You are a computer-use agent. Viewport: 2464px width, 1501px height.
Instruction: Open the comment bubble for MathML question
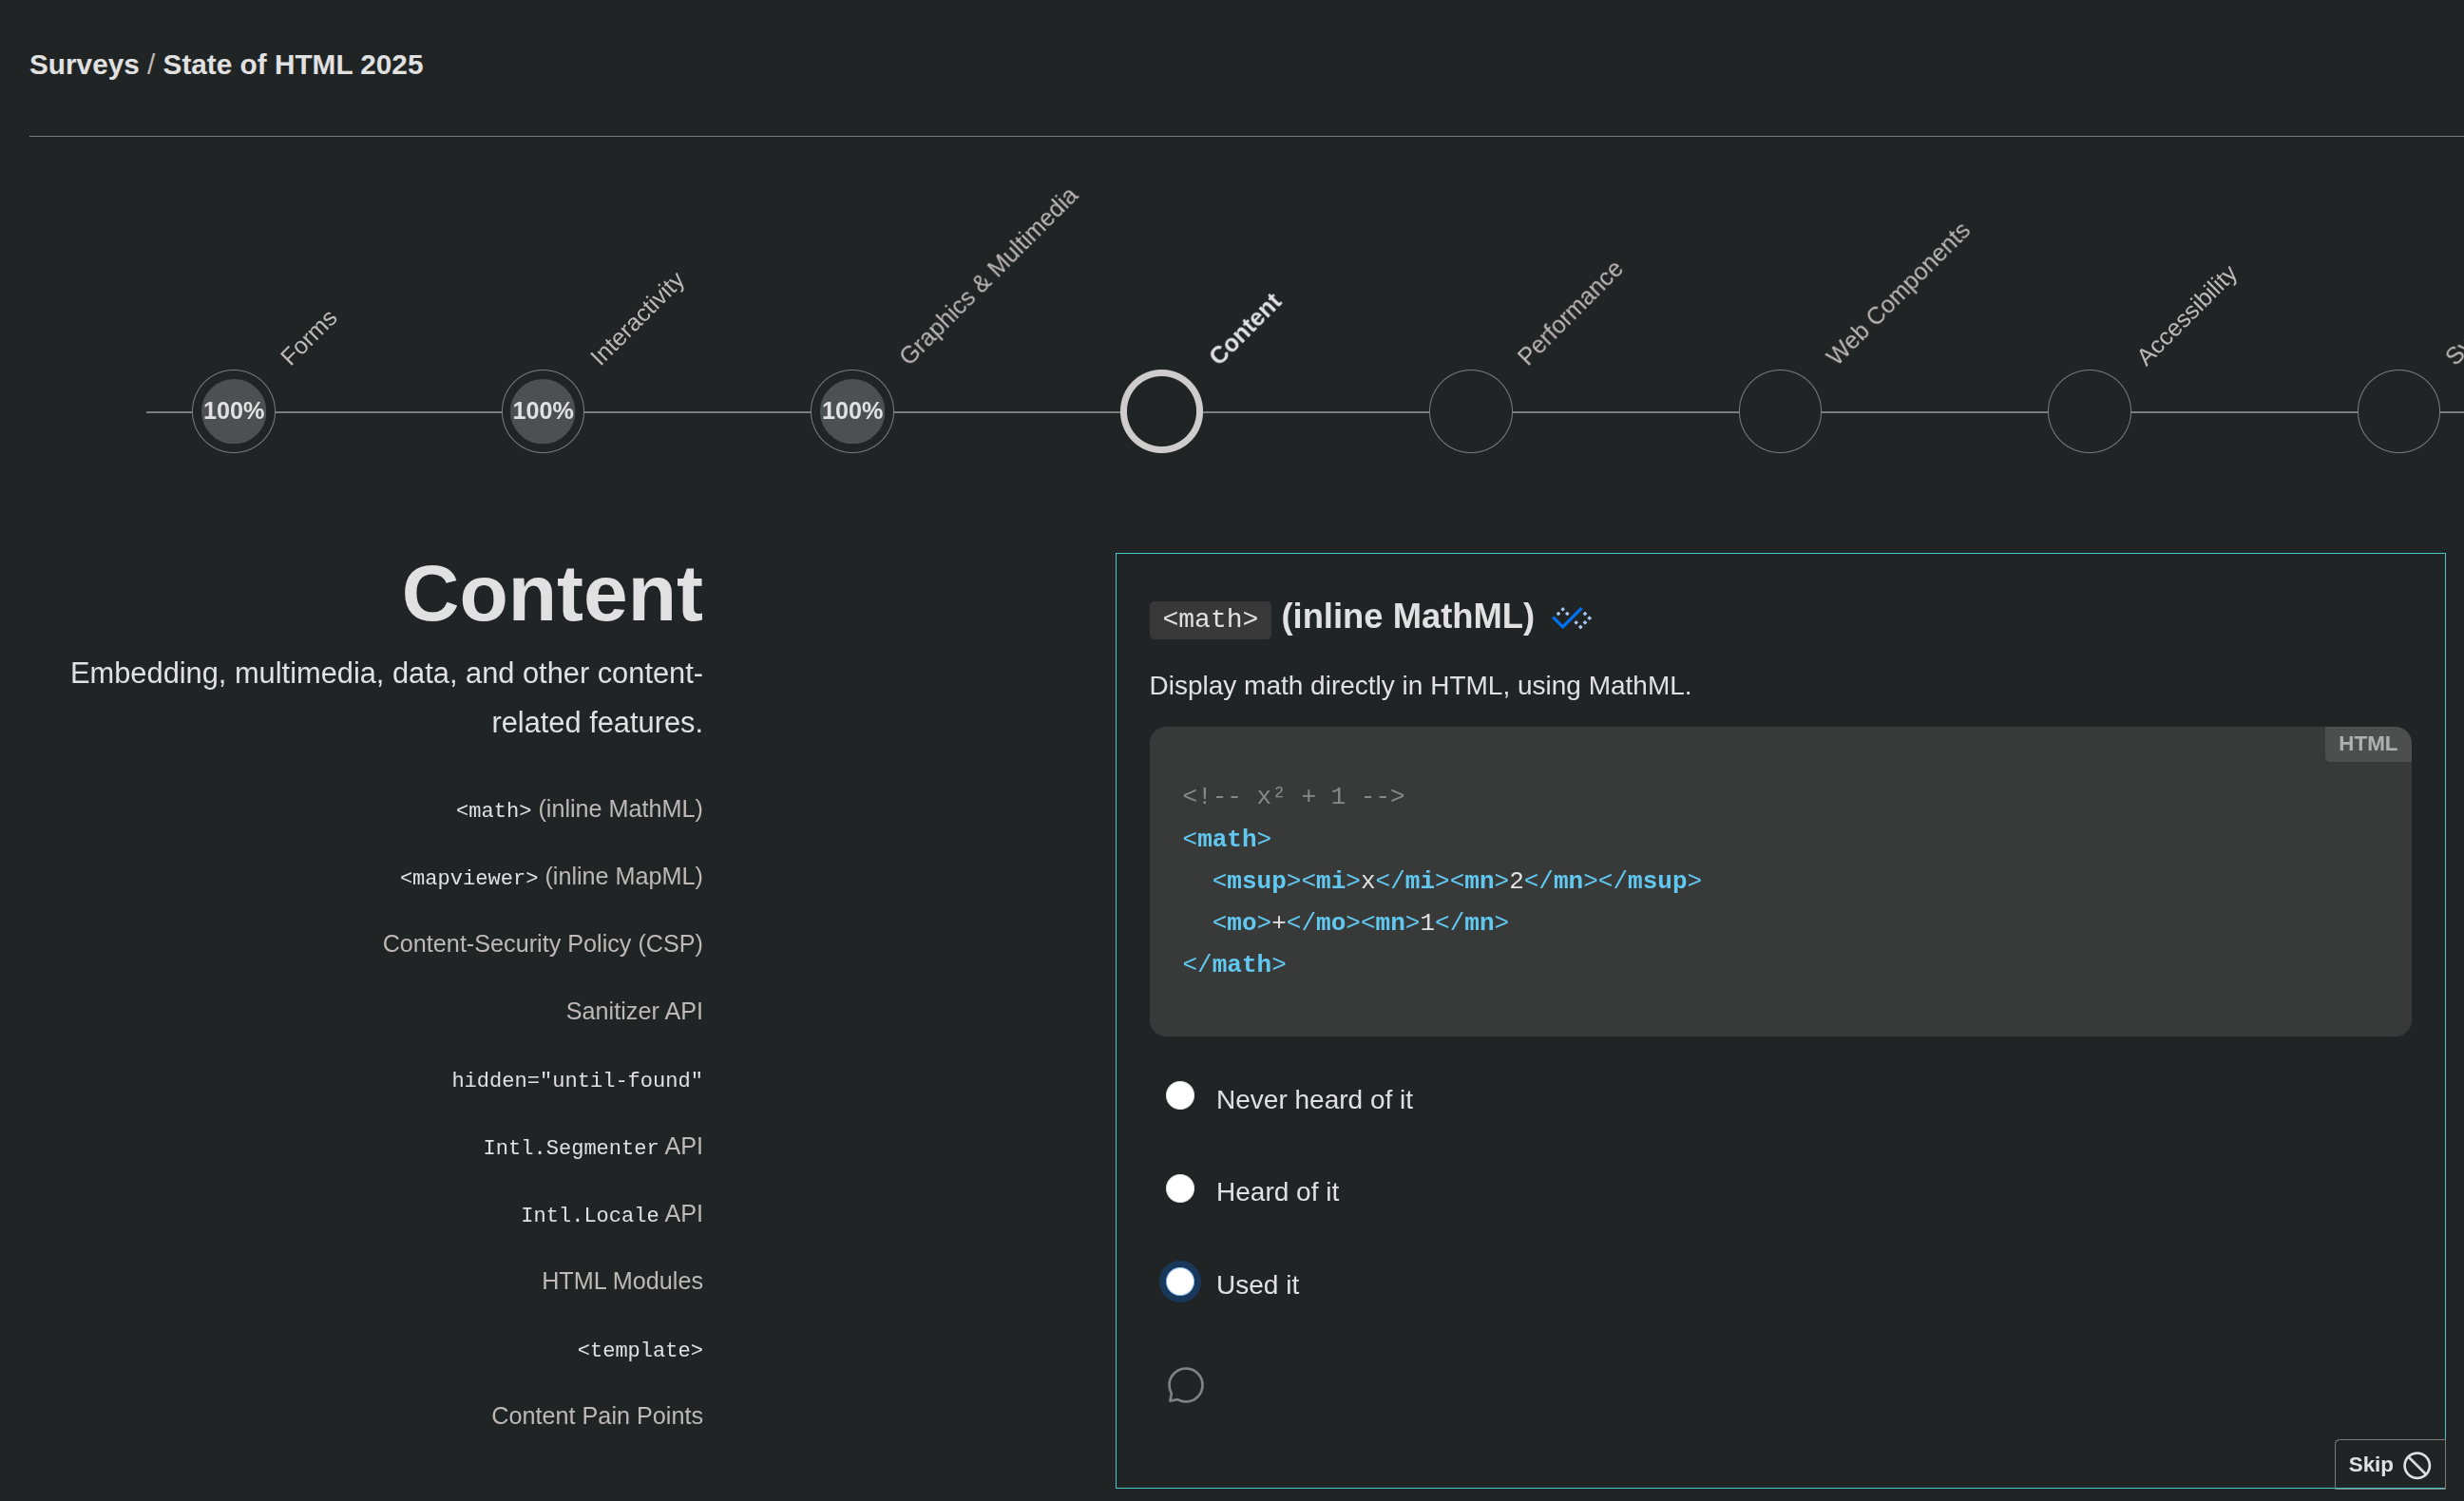pyautogui.click(x=1185, y=1385)
